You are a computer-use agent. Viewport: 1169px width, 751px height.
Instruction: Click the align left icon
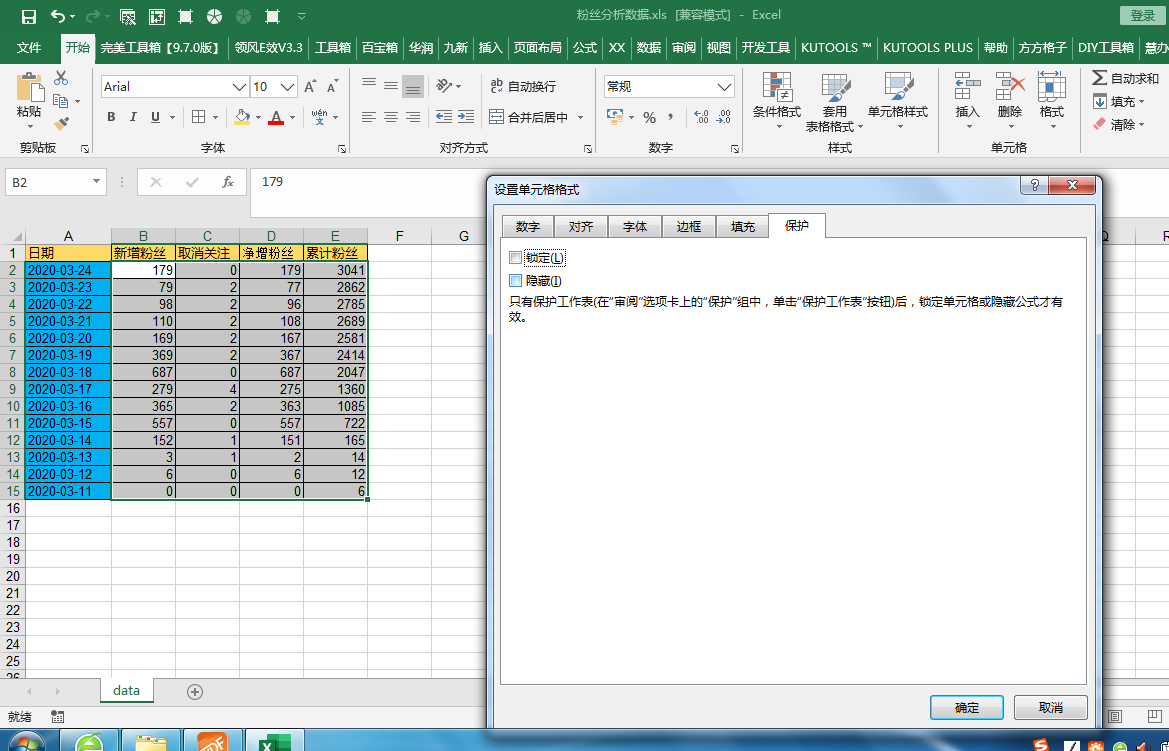coord(368,117)
